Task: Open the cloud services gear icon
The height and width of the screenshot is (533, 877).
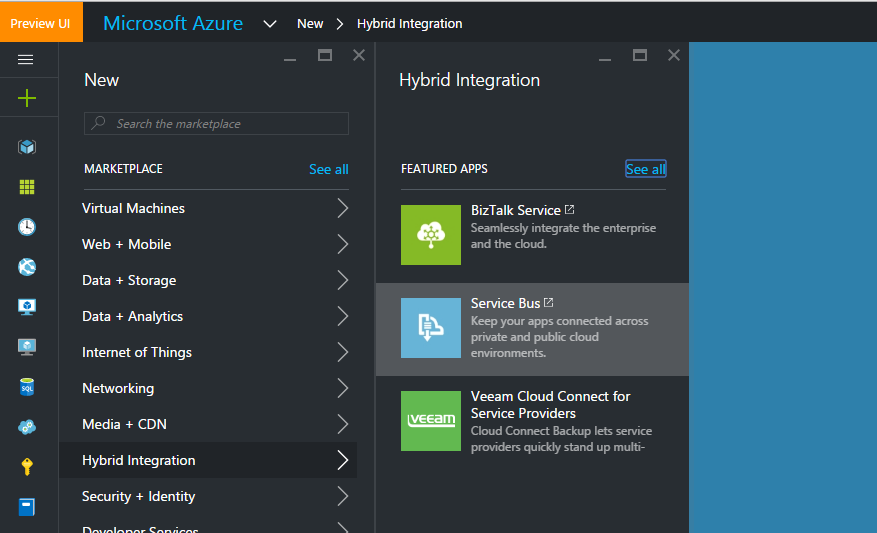Action: 27,427
